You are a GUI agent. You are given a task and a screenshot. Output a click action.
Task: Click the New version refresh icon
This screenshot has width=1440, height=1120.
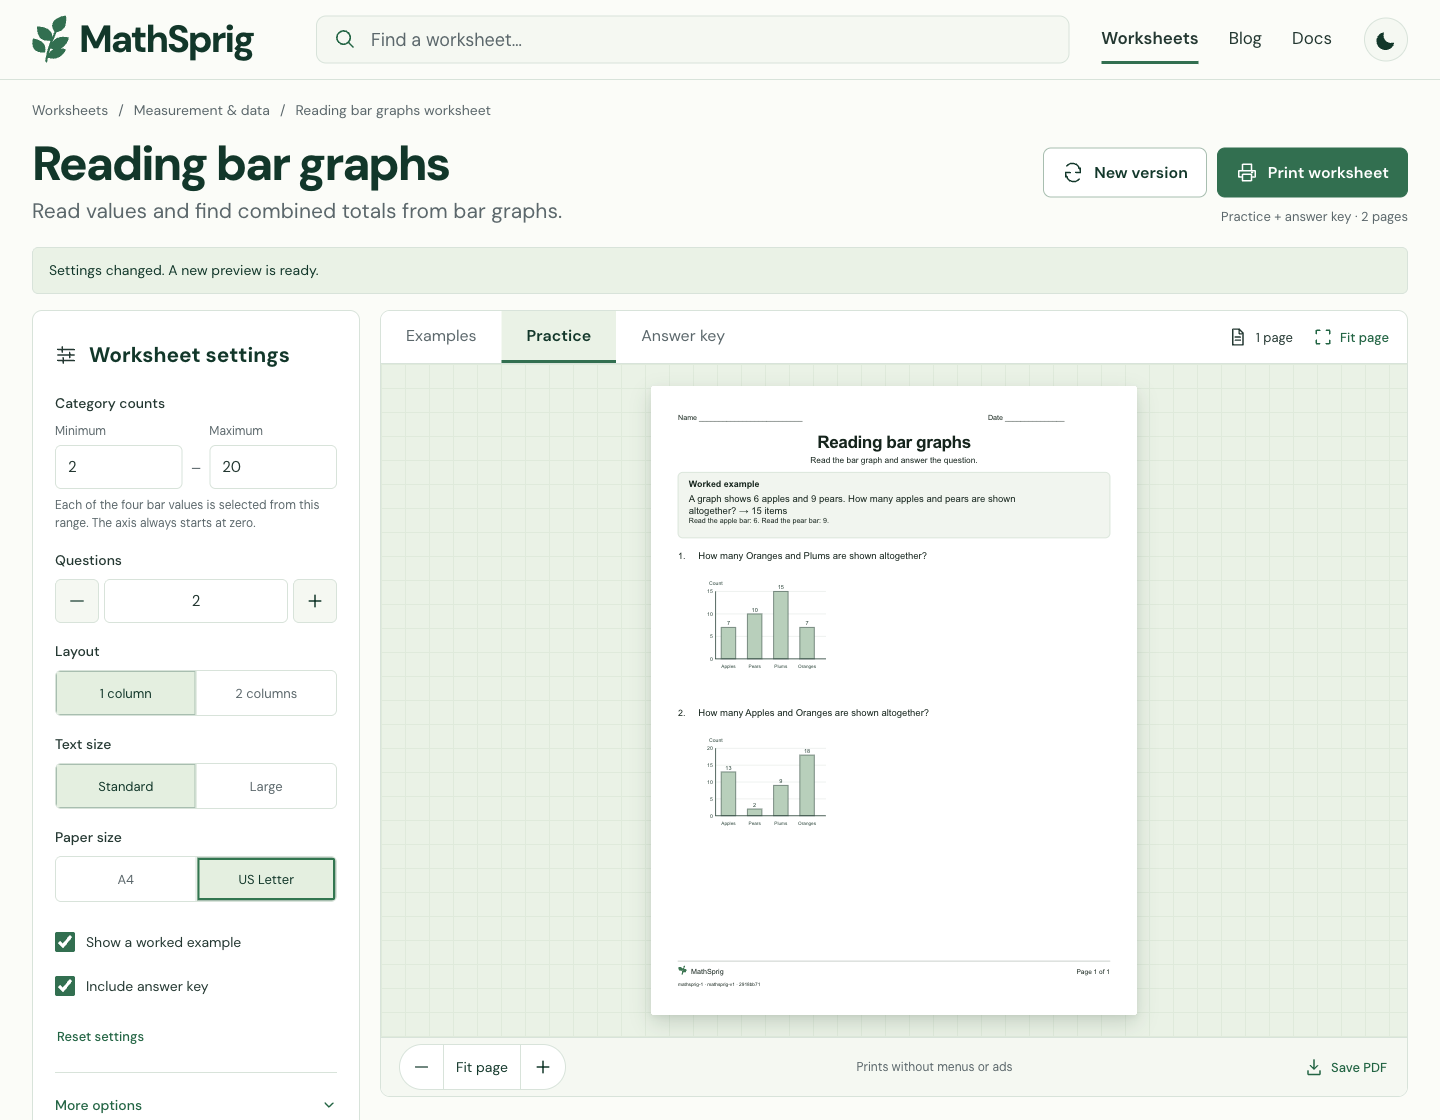pyautogui.click(x=1073, y=173)
